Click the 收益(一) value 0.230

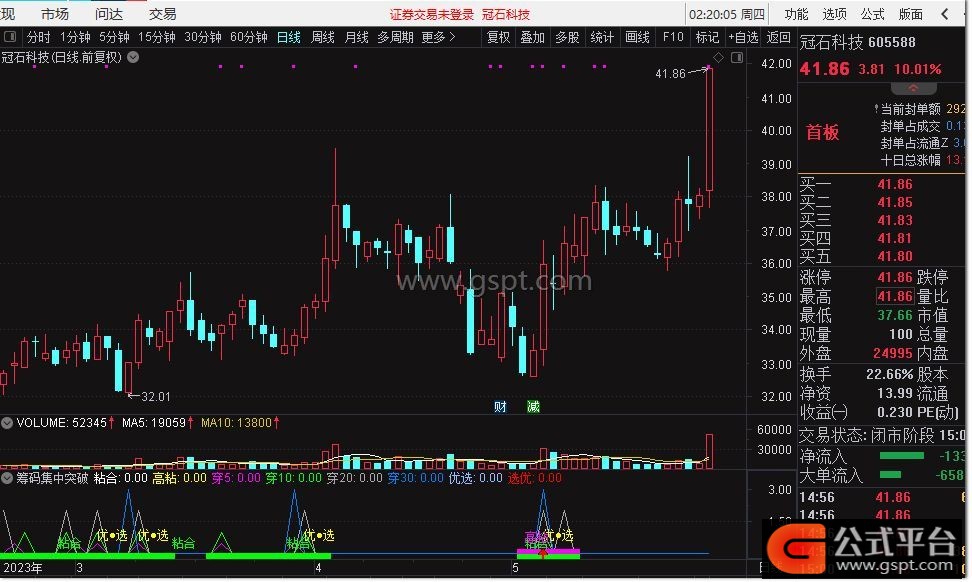click(895, 412)
